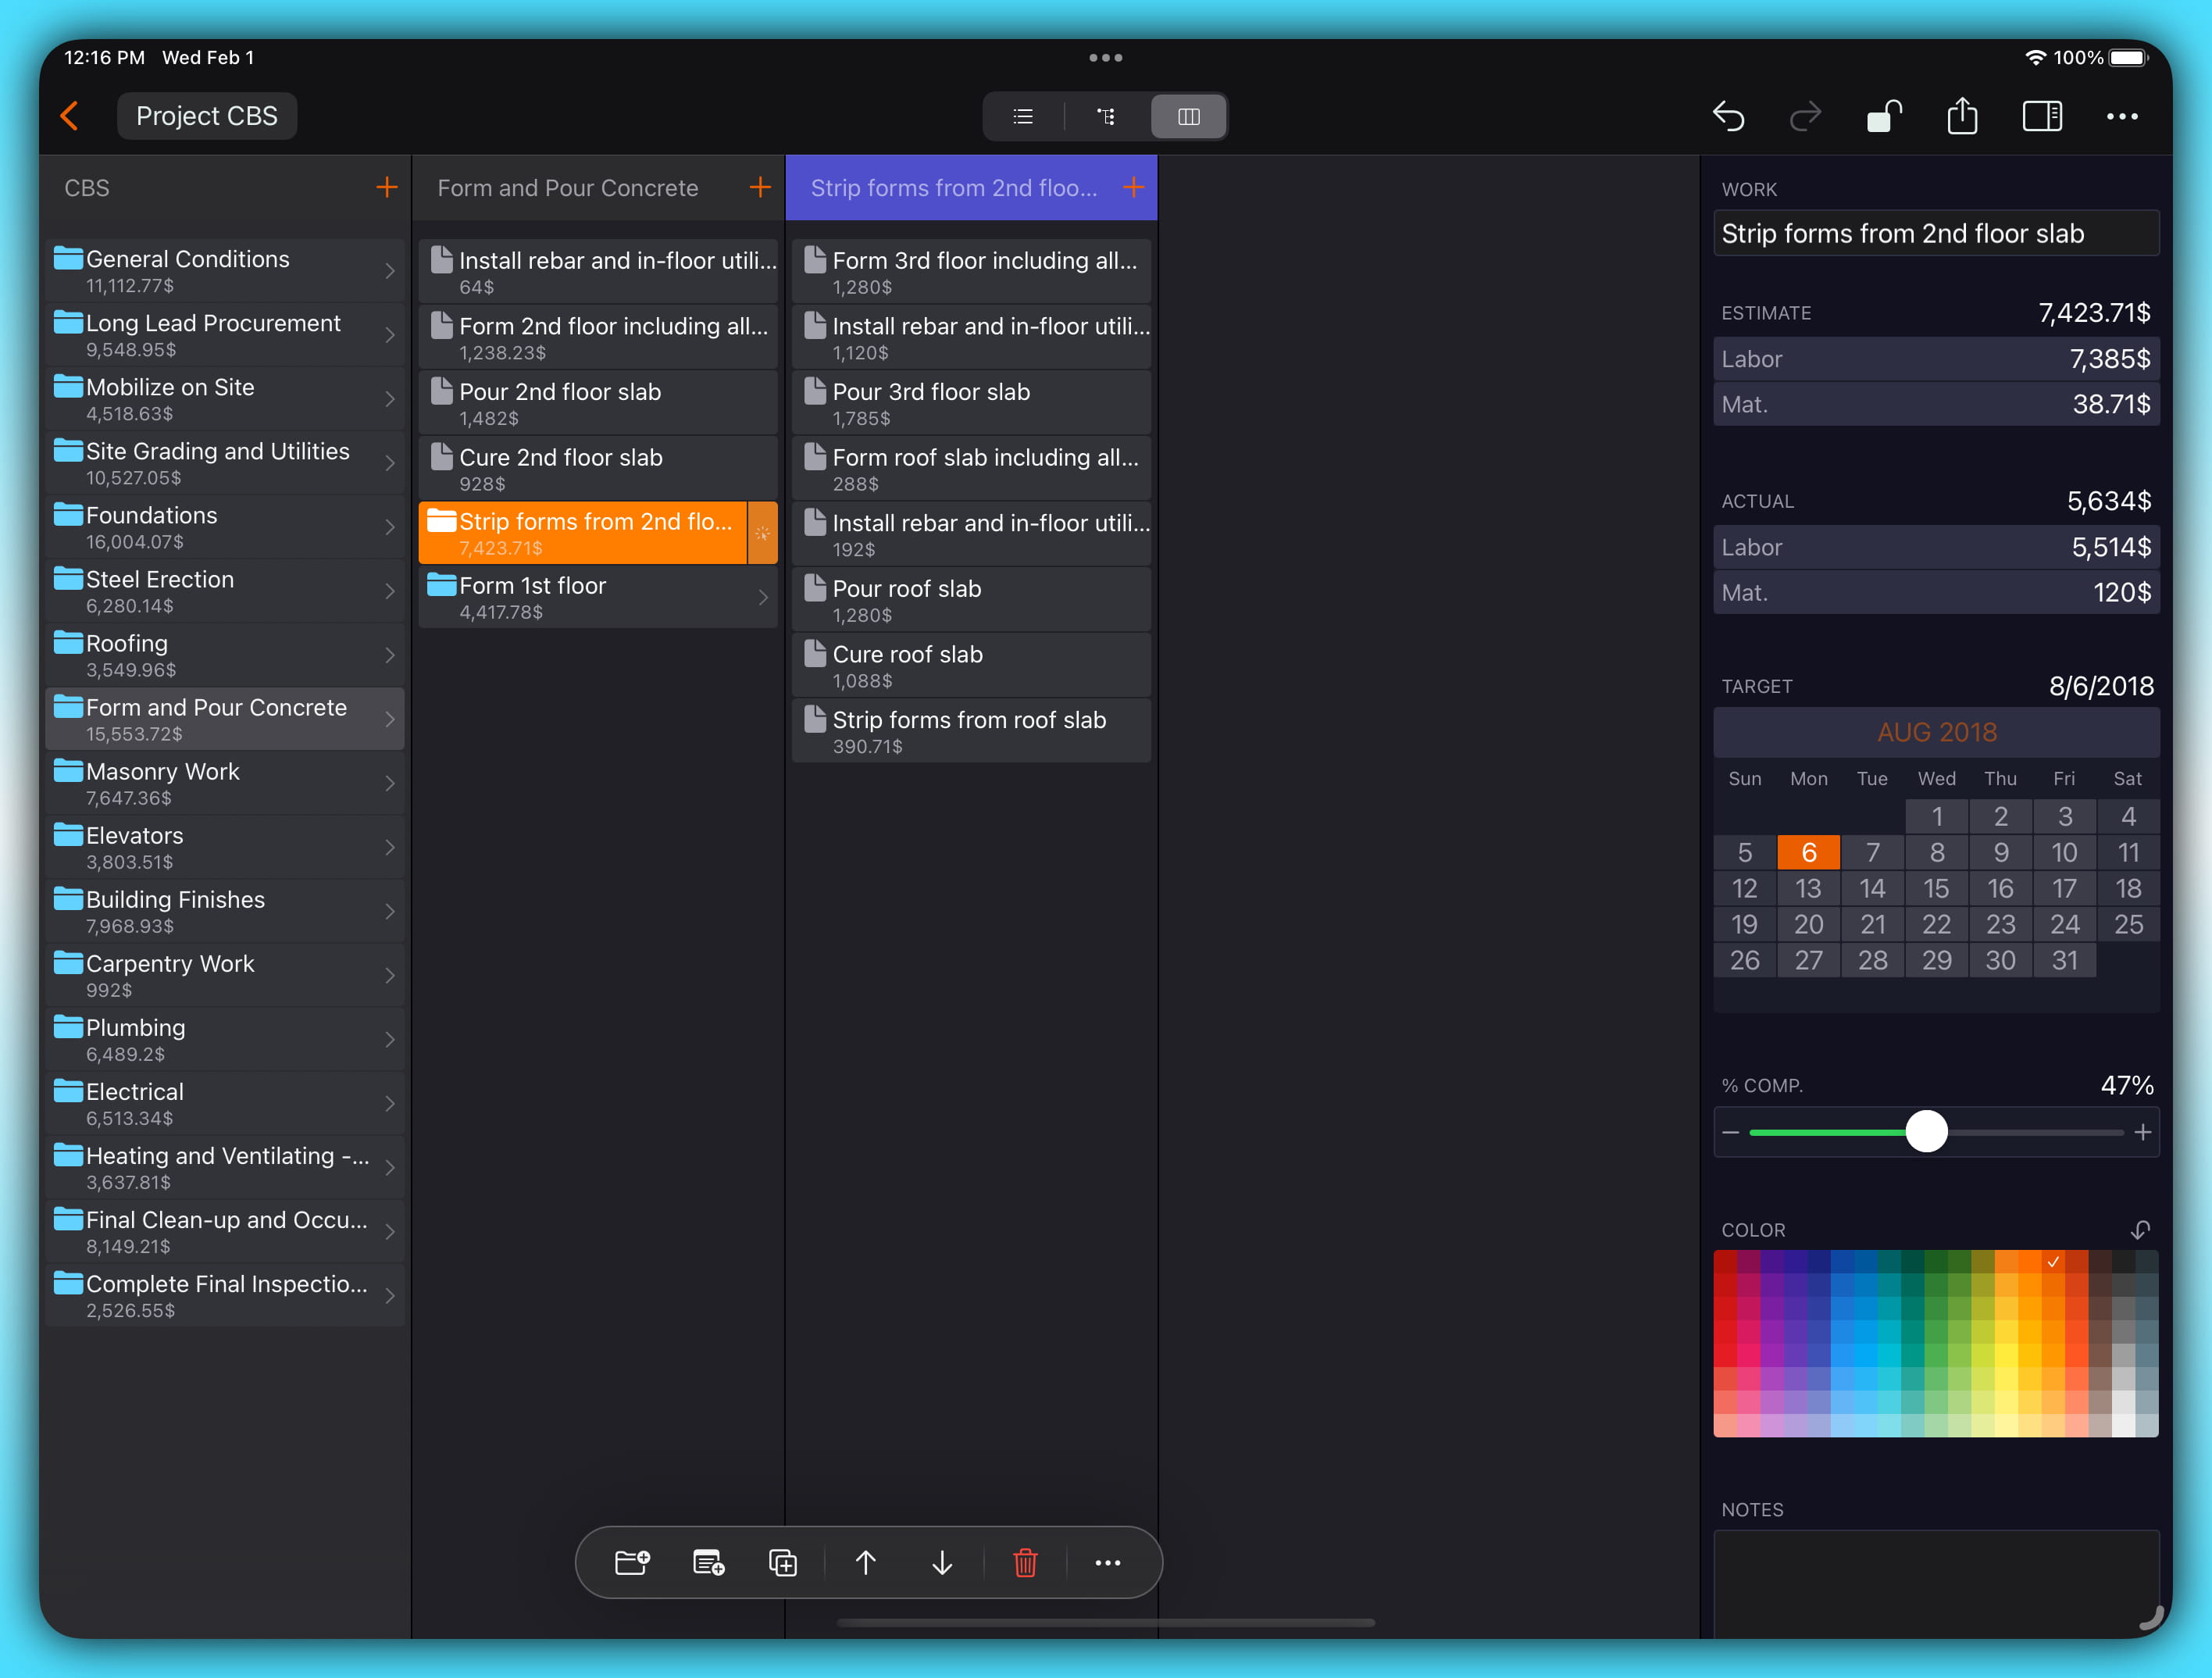Delete item with red trash icon
Screen dimensions: 2212x1678
pos(1025,1562)
